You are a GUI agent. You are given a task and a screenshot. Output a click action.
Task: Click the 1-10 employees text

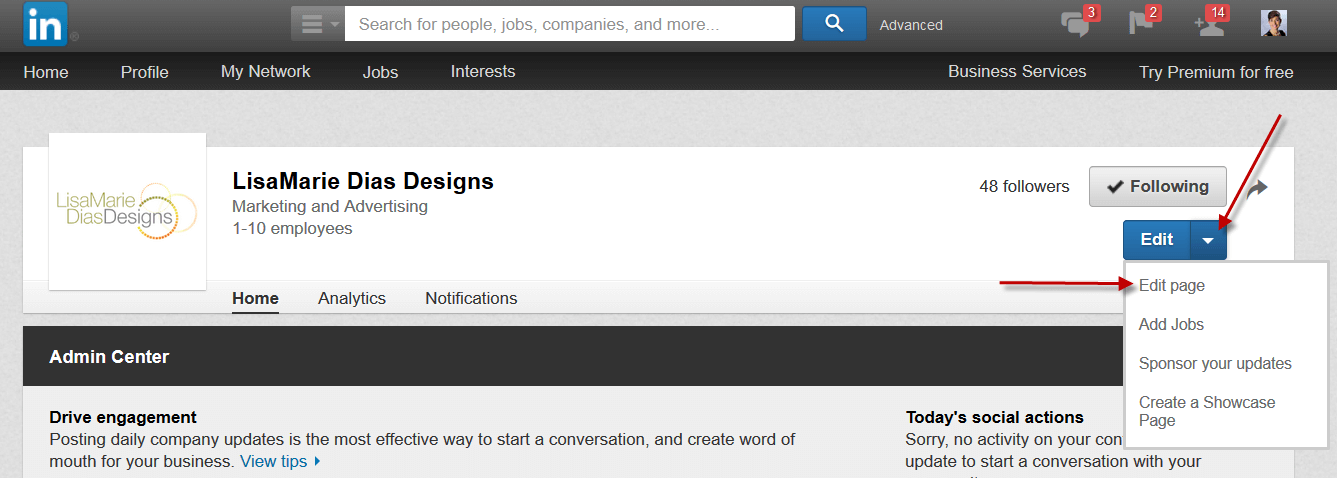point(292,229)
